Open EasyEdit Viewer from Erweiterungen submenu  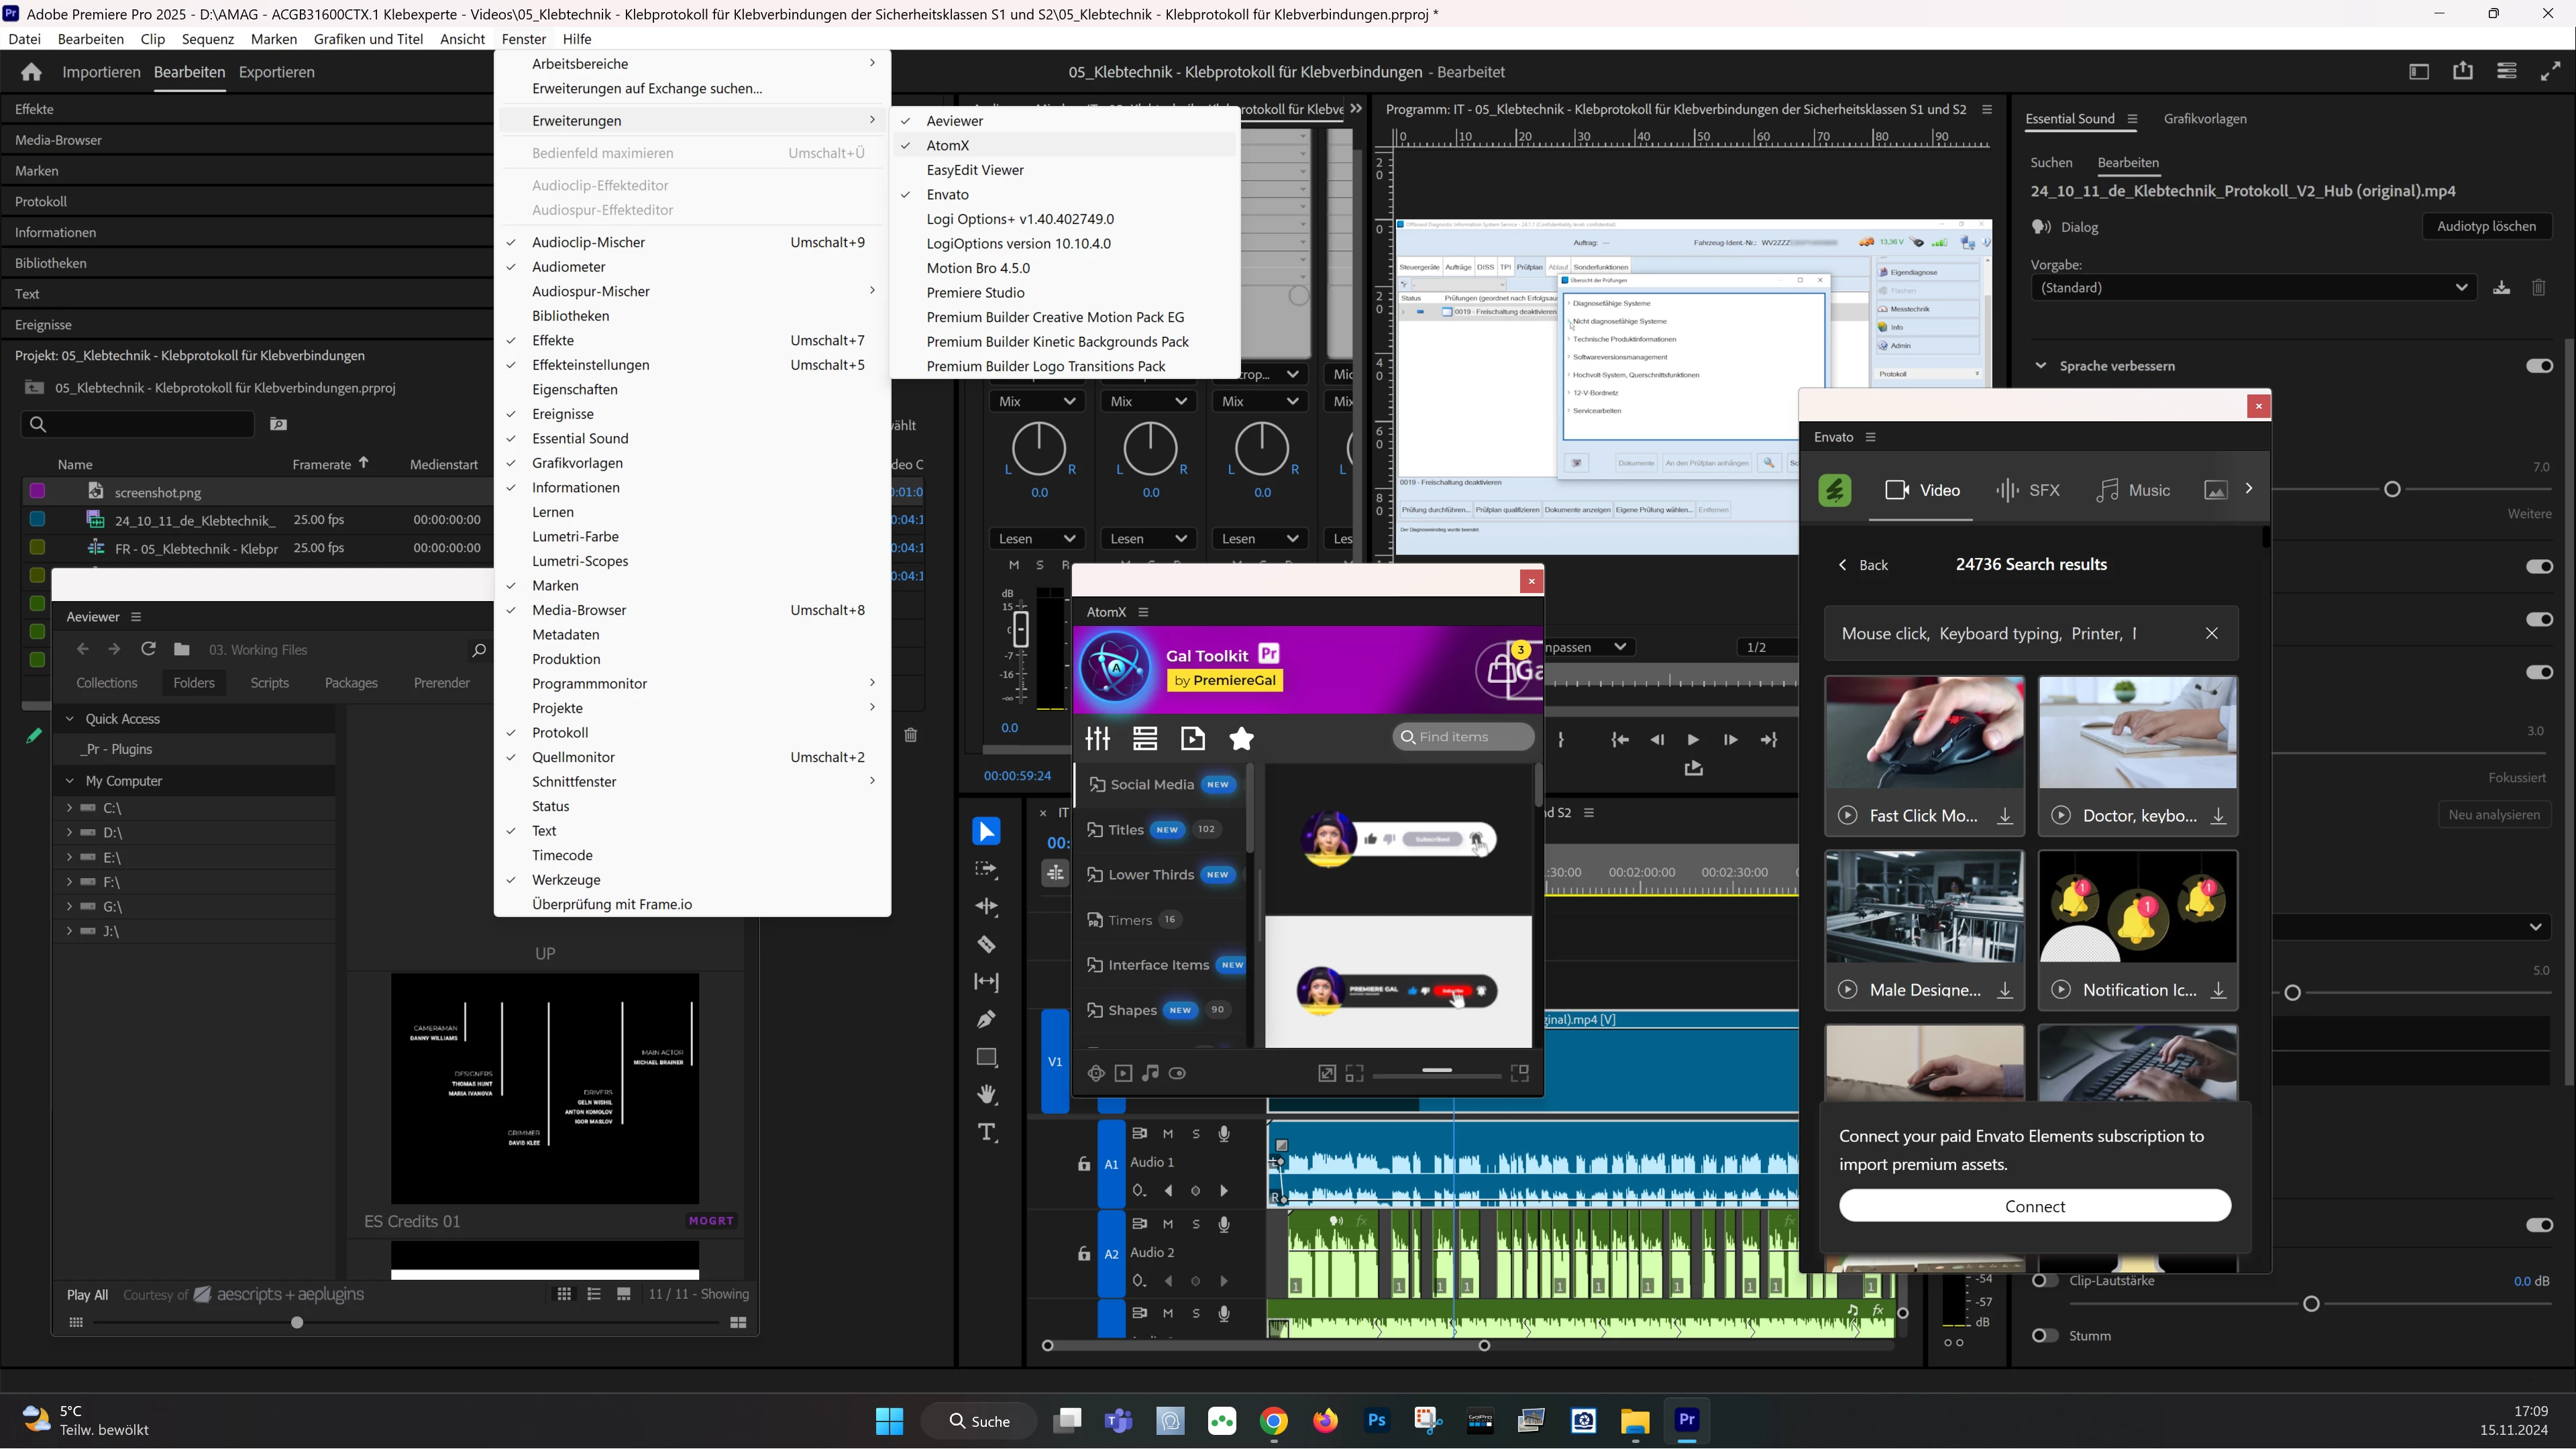pos(974,170)
